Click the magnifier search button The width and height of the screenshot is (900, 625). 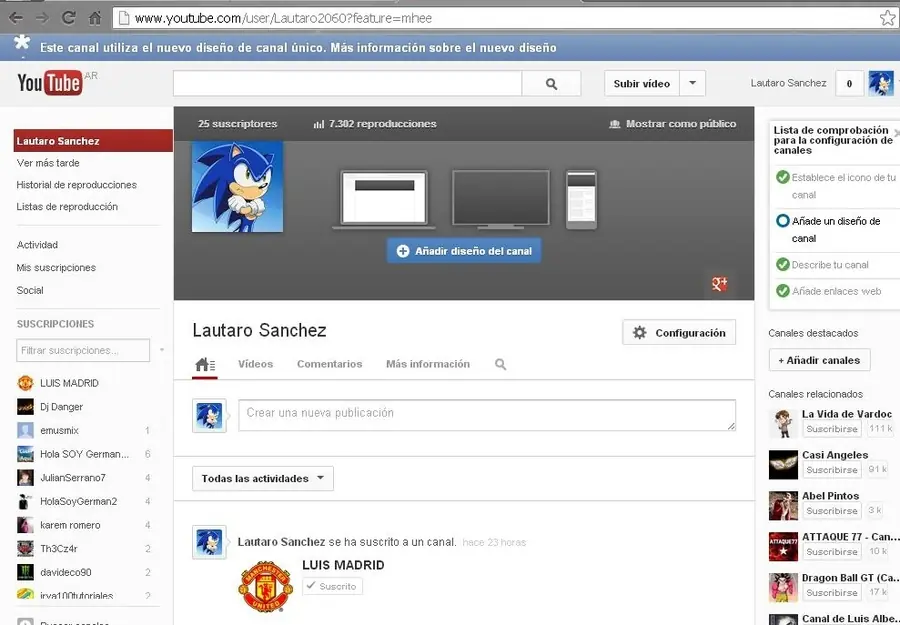(551, 84)
